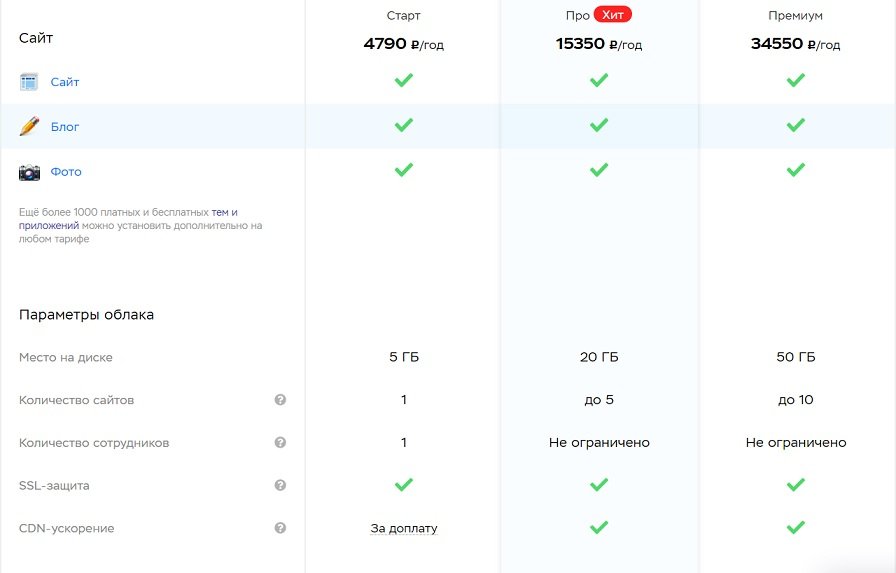The width and height of the screenshot is (896, 573).
Task: Open the Сайт link
Action: (65, 82)
